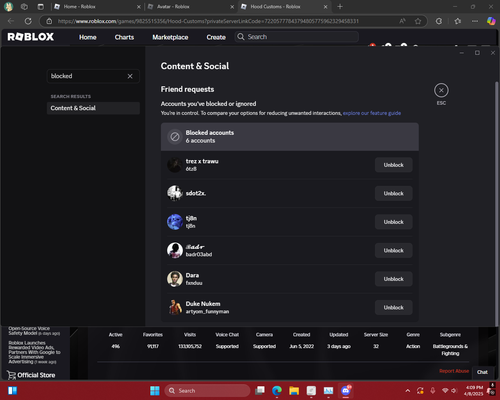Open the Roblox Marketplace page
The image size is (500, 400).
tap(170, 37)
